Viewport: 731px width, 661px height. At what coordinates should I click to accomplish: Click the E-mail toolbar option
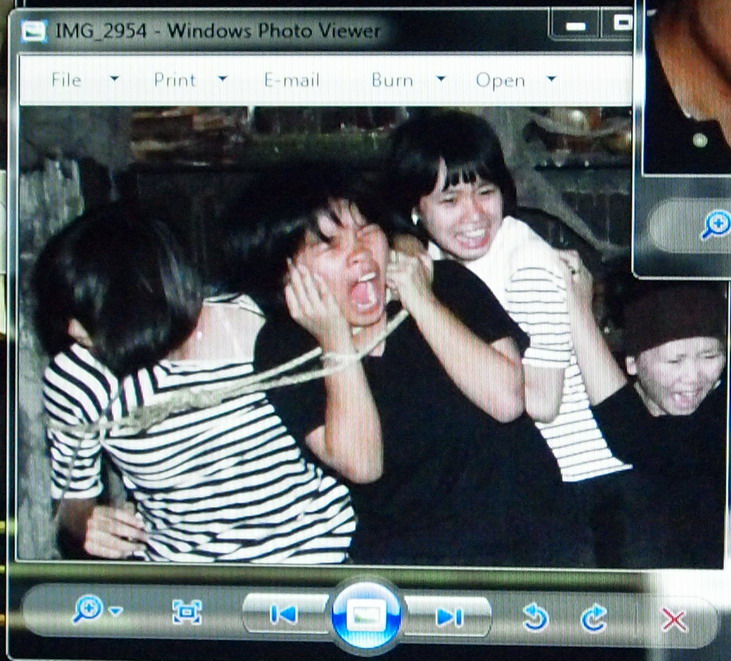point(292,80)
